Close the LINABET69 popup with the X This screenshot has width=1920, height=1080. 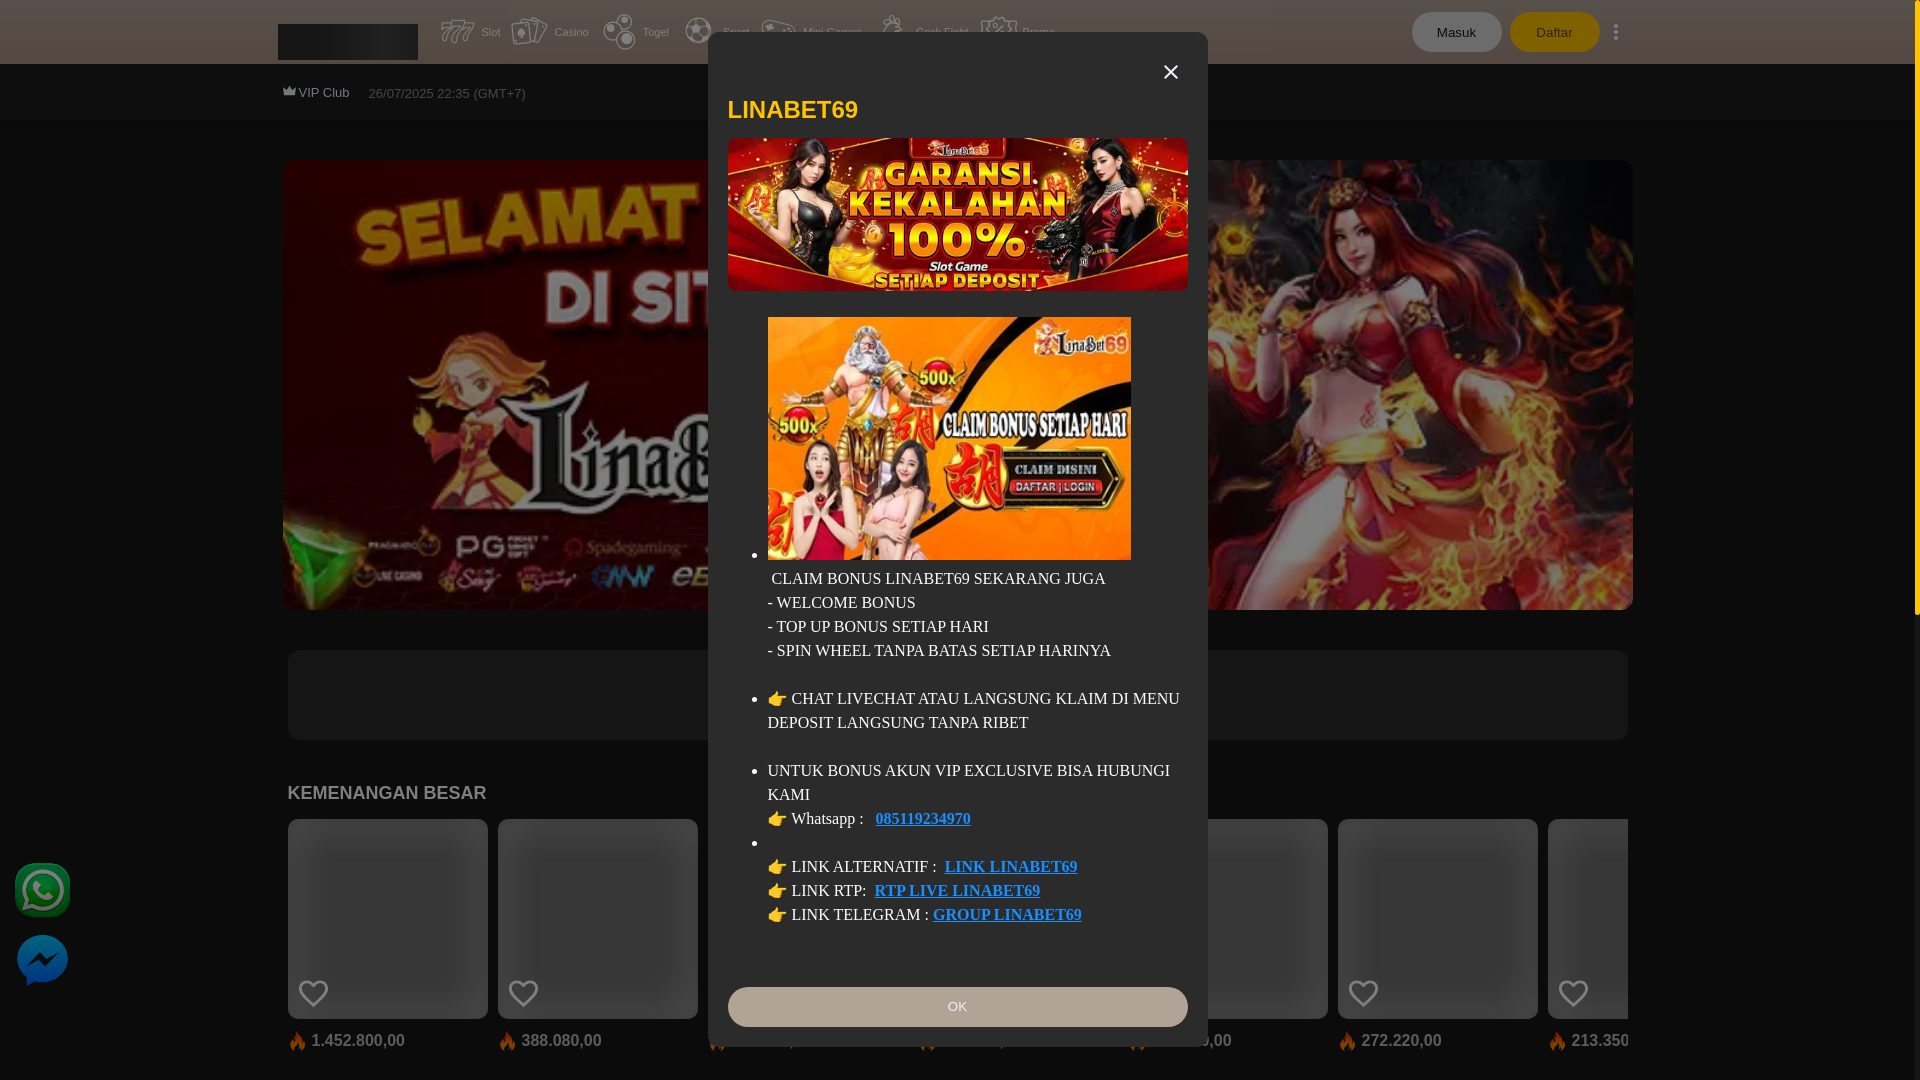point(1170,72)
